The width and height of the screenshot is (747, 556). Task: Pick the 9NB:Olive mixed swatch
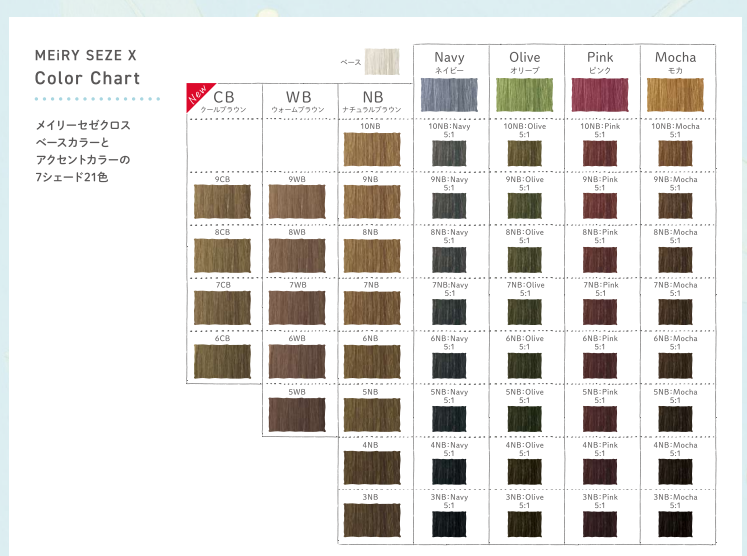[x=525, y=206]
